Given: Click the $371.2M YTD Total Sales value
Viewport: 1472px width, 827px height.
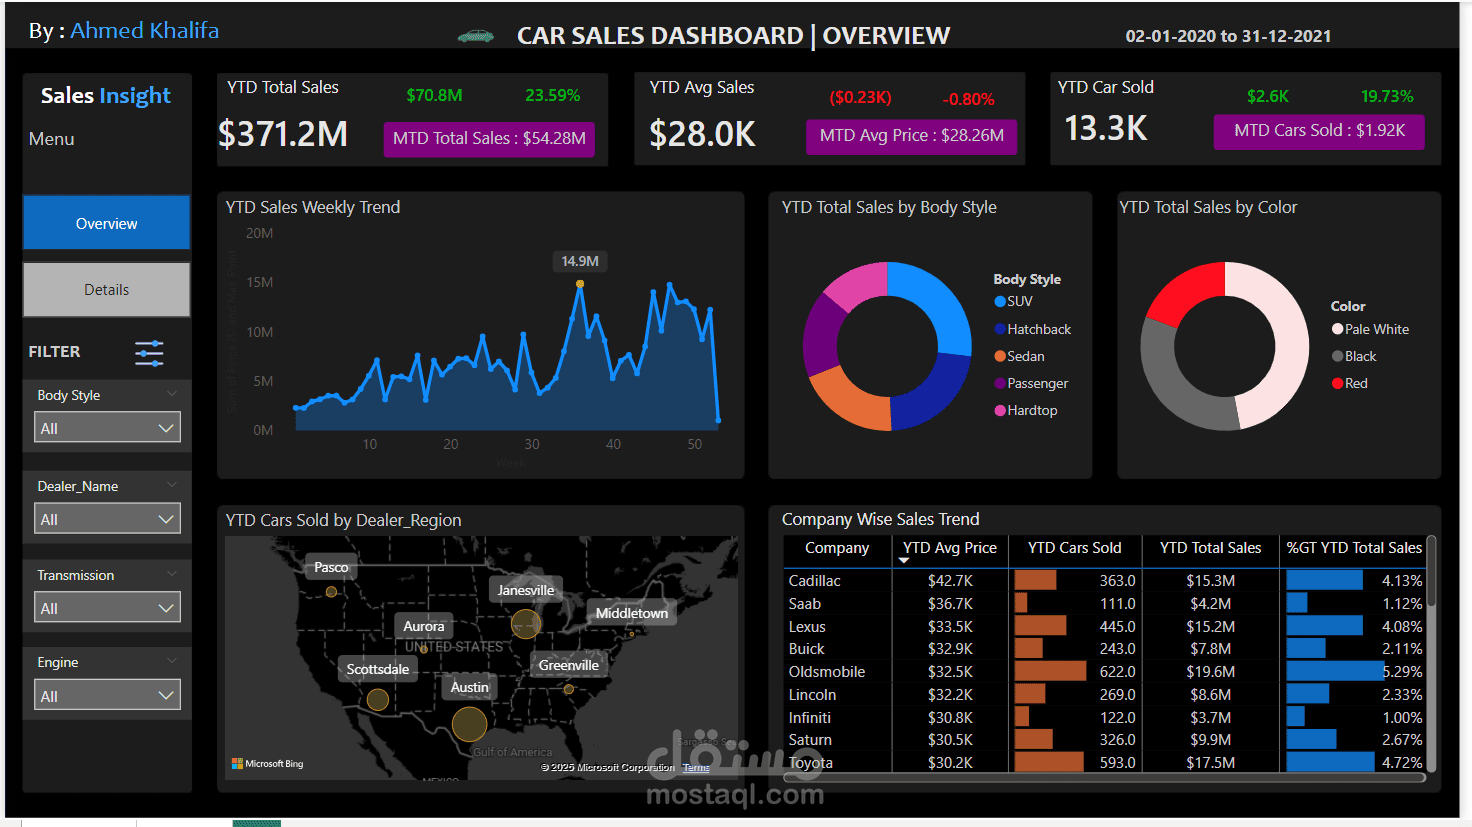Looking at the screenshot, I should 283,134.
